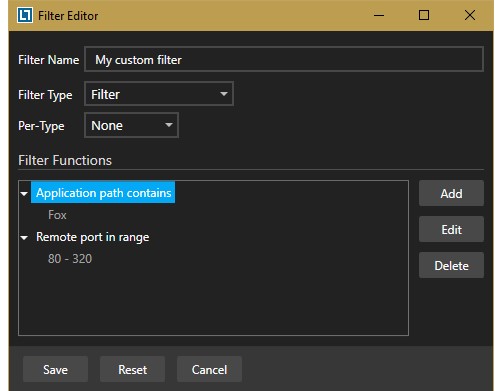Screen dimensions: 495x391
Task: Focus the Filter Name text field
Action: [284, 59]
